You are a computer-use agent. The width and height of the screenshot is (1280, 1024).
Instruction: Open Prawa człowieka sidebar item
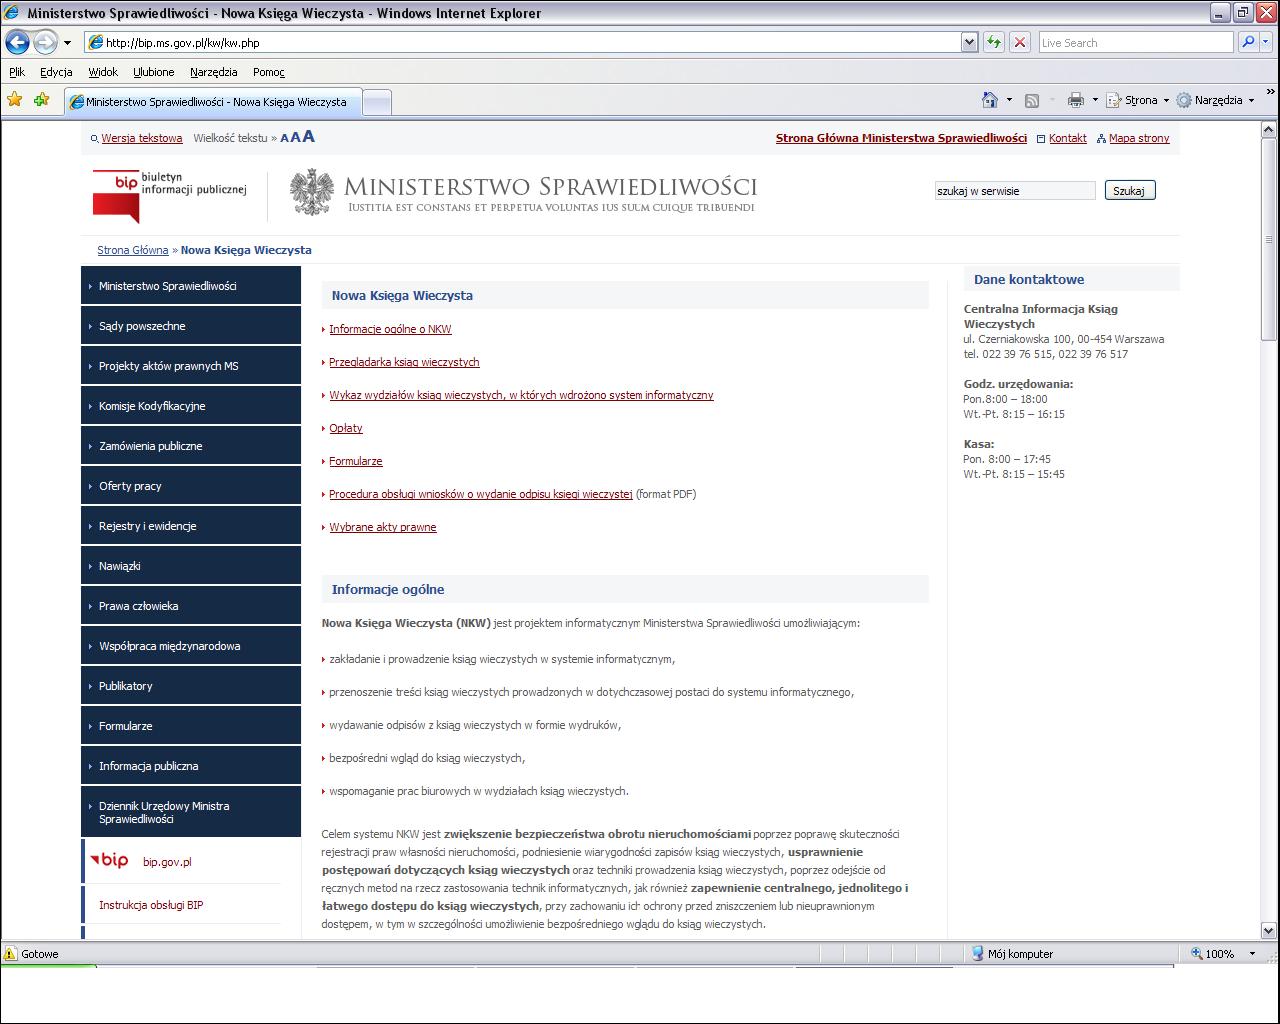[191, 606]
